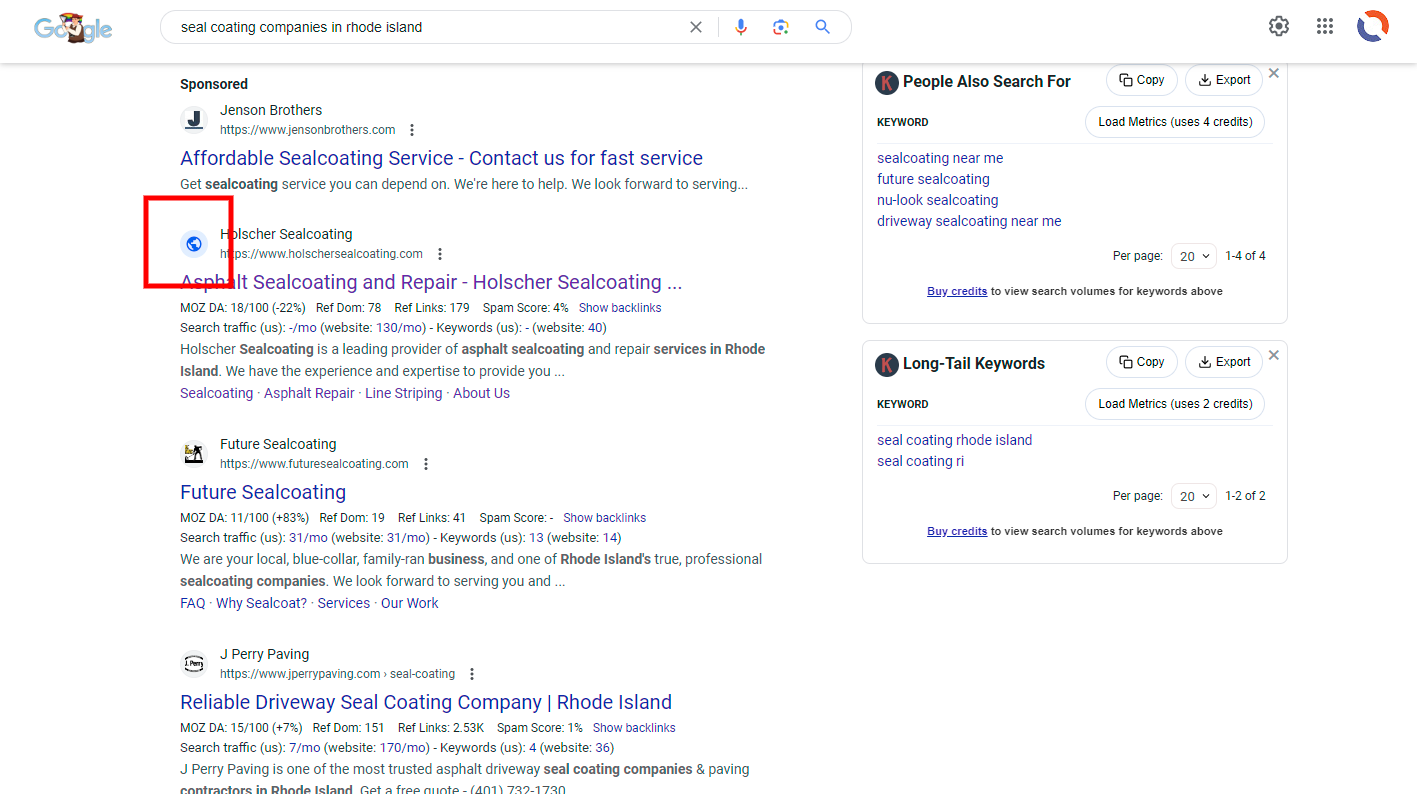Open the options menu beside jperrypaving.com

(x=472, y=674)
